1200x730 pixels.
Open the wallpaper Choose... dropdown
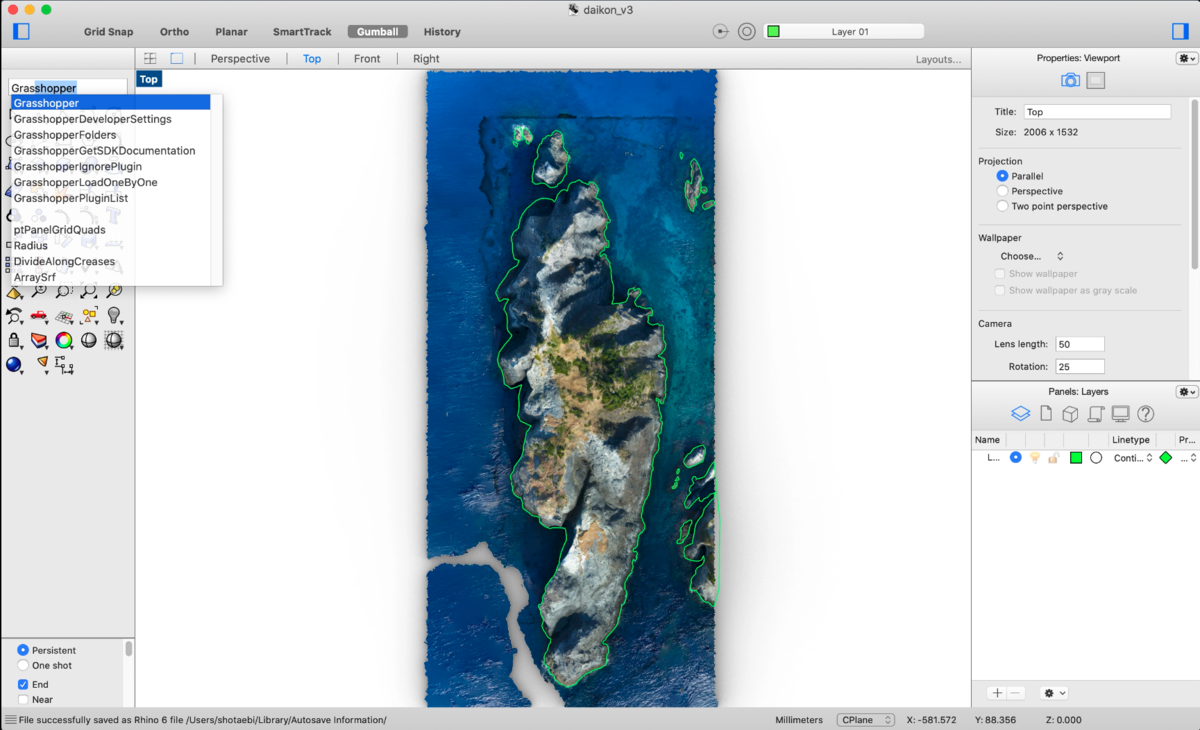[x=1032, y=256]
